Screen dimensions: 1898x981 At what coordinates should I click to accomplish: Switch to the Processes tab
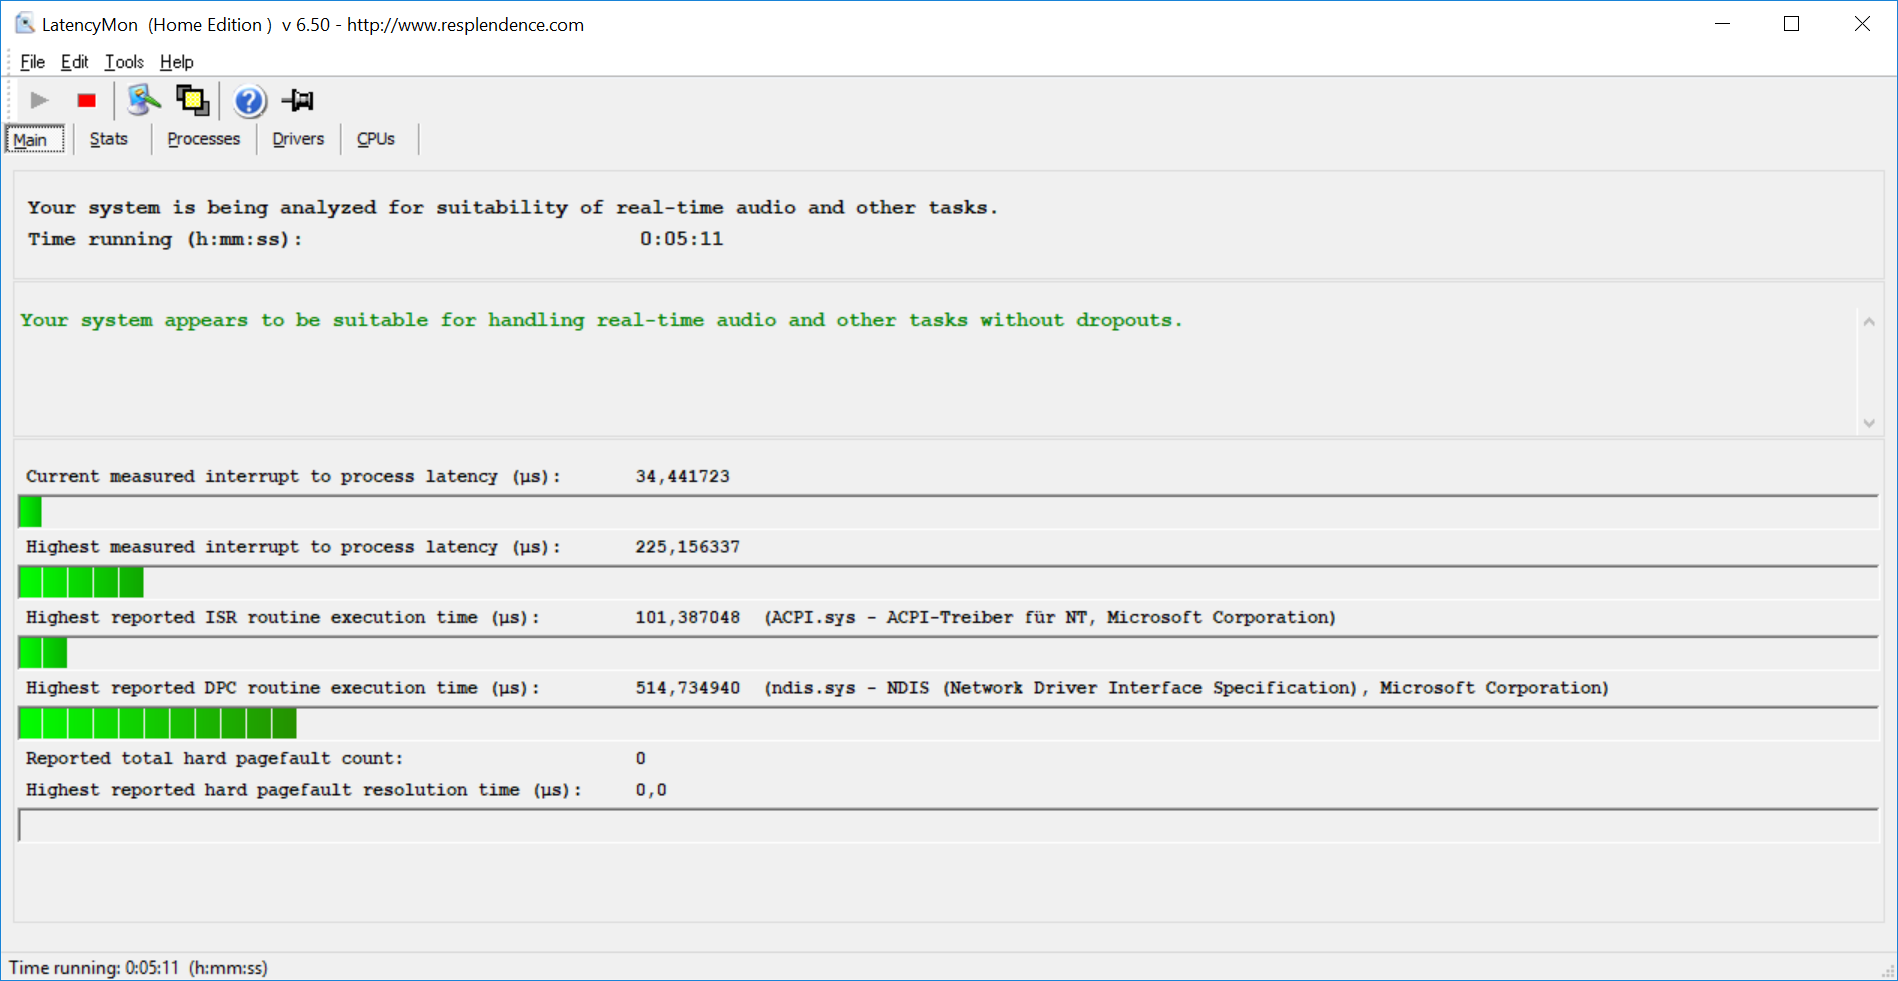[204, 139]
